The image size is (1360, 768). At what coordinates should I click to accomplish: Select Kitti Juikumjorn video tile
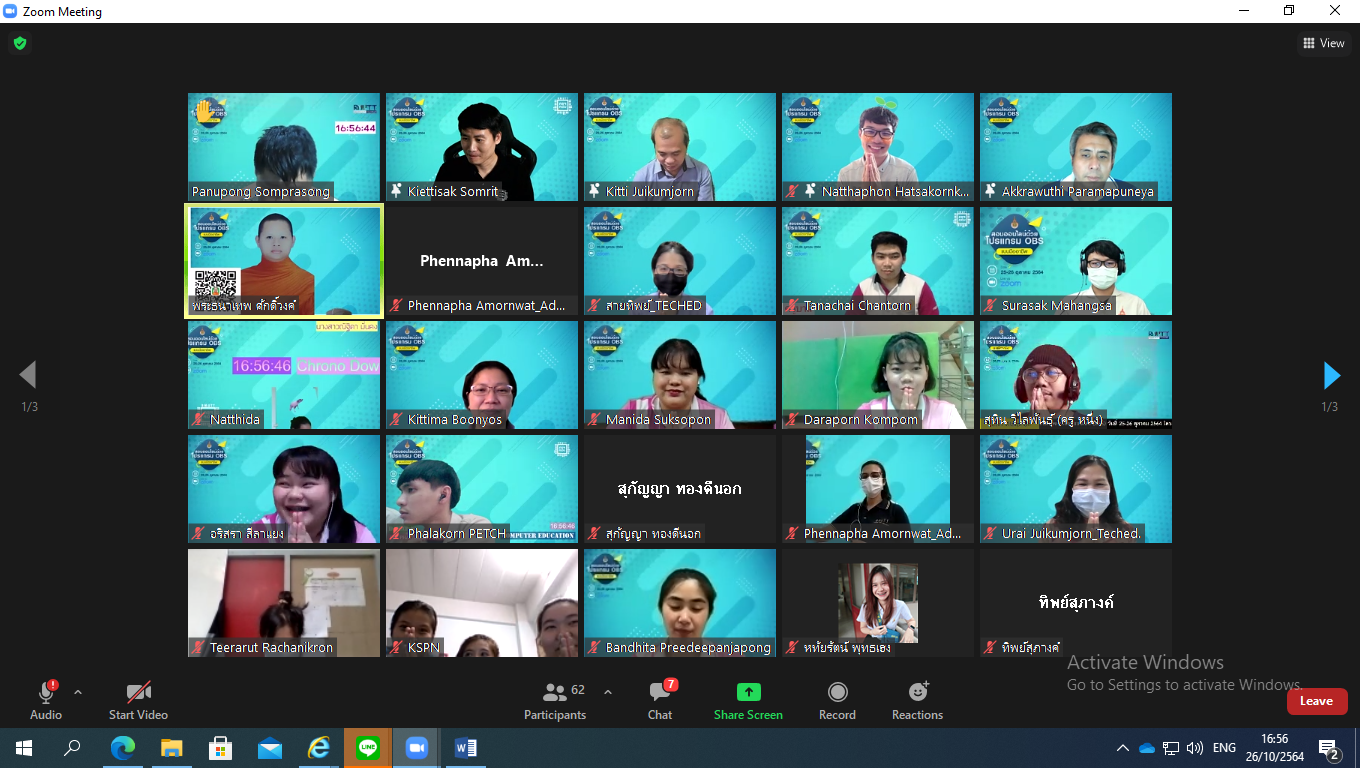pos(680,147)
